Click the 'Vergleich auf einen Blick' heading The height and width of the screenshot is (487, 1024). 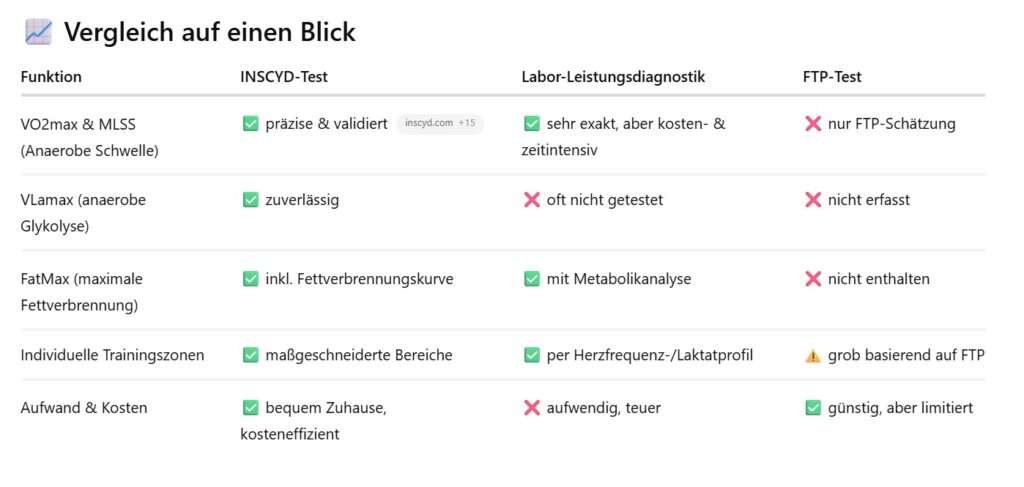[x=210, y=32]
